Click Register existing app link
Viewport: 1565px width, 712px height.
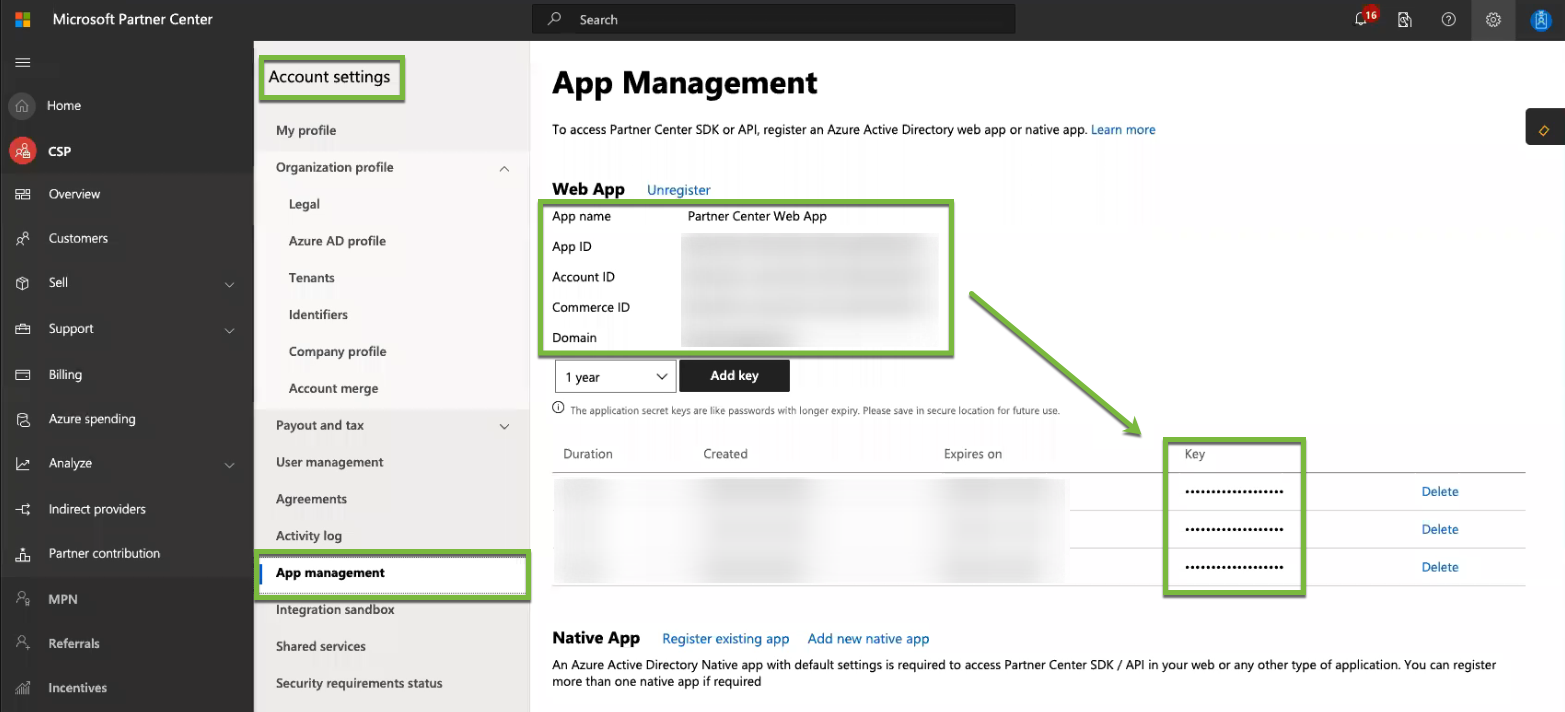[726, 639]
